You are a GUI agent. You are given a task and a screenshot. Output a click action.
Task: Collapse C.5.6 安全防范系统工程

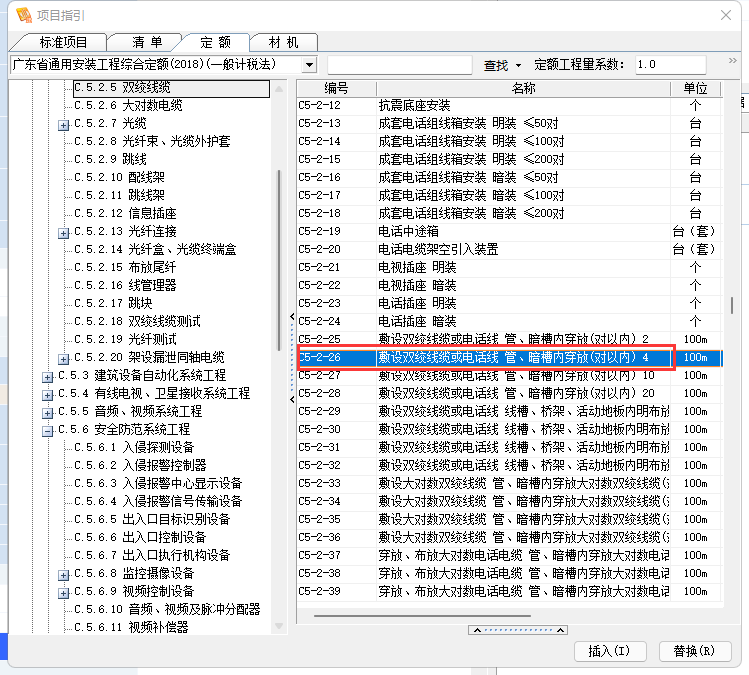(47, 431)
